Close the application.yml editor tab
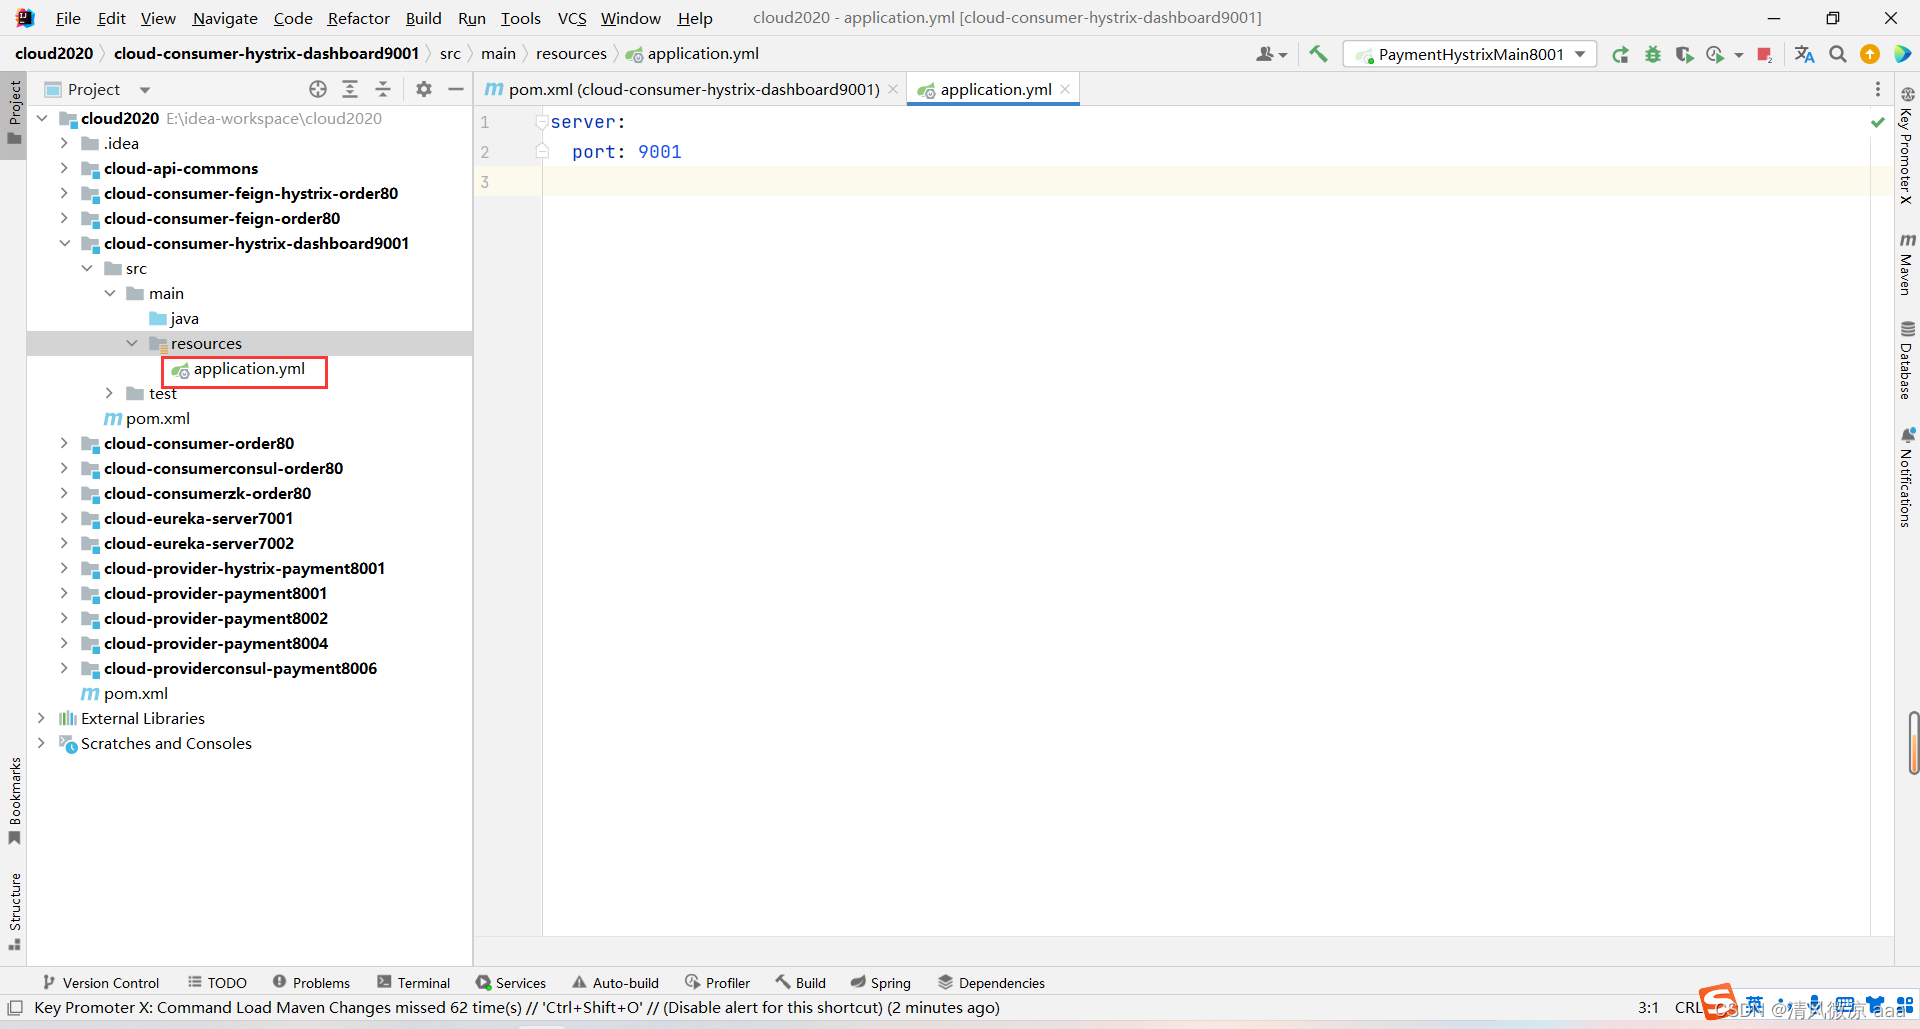This screenshot has height=1029, width=1920. (1066, 89)
